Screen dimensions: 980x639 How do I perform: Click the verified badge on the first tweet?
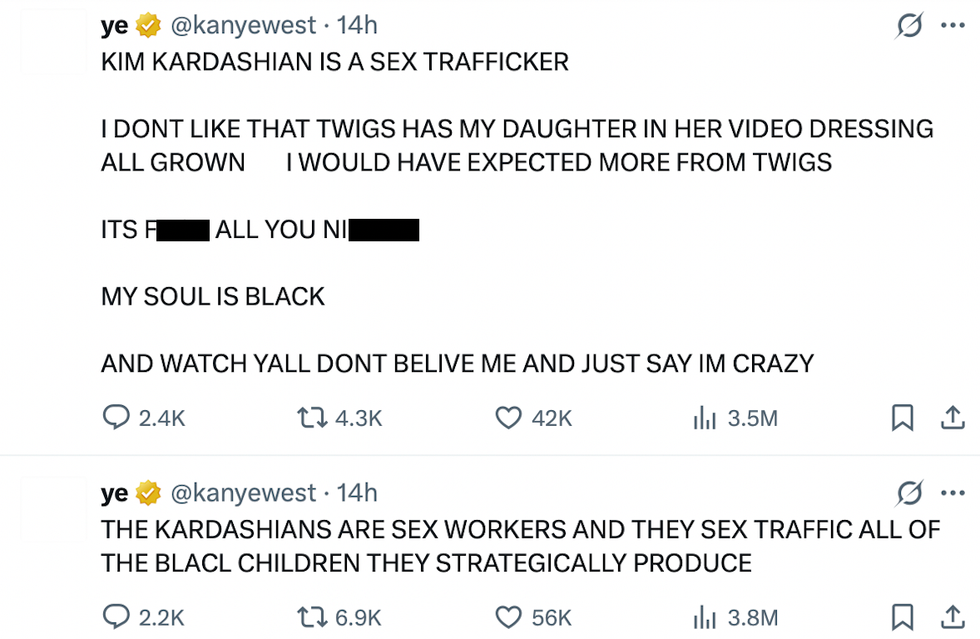[x=150, y=26]
